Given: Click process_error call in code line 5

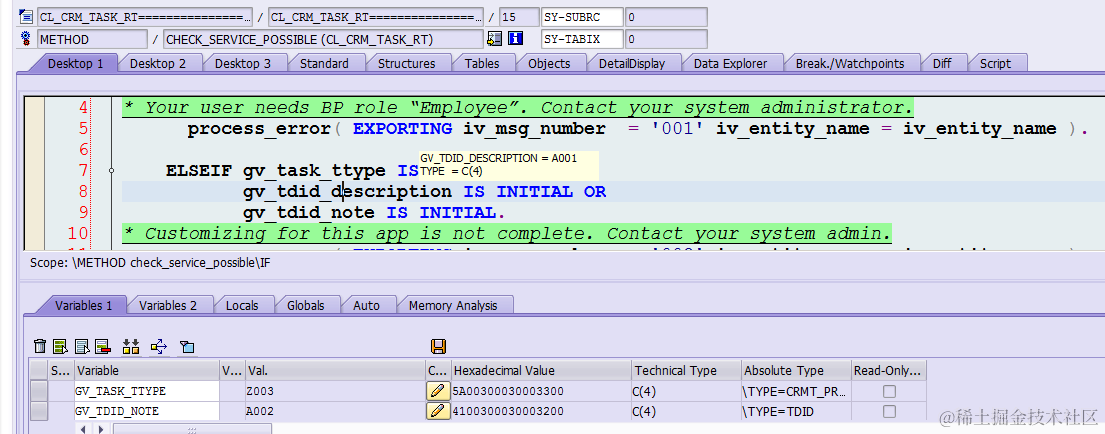Looking at the screenshot, I should pyautogui.click(x=259, y=129).
